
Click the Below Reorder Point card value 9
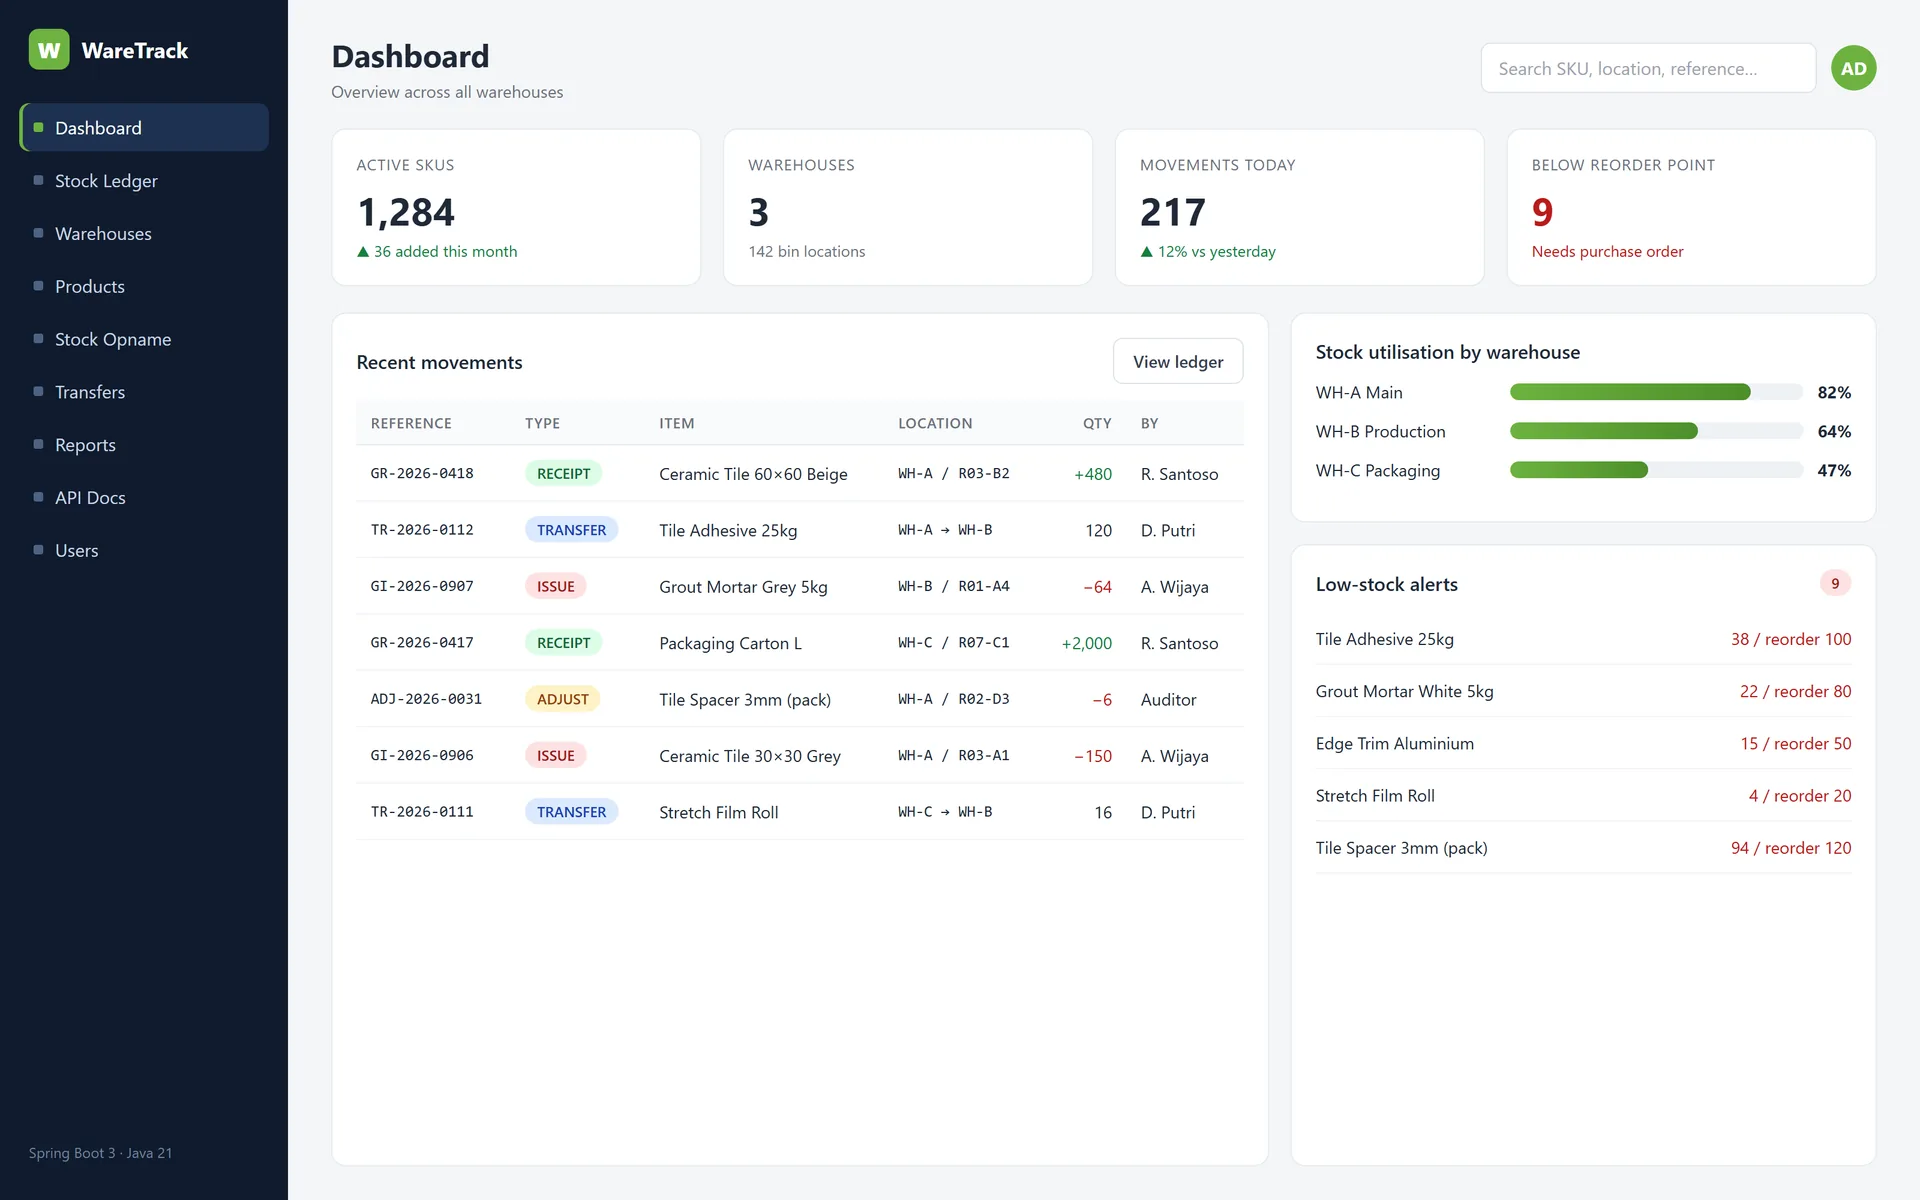(1542, 212)
